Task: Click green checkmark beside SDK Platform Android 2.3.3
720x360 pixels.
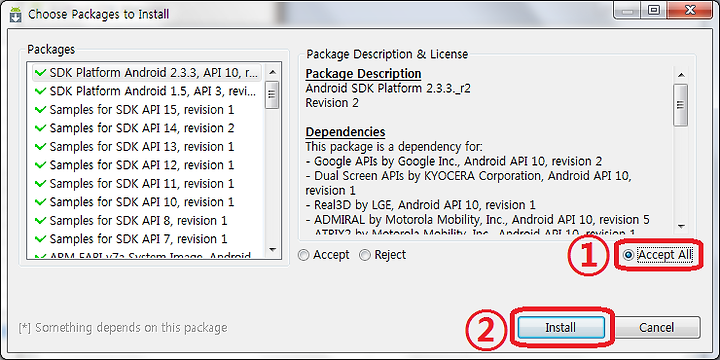Action: click(40, 73)
